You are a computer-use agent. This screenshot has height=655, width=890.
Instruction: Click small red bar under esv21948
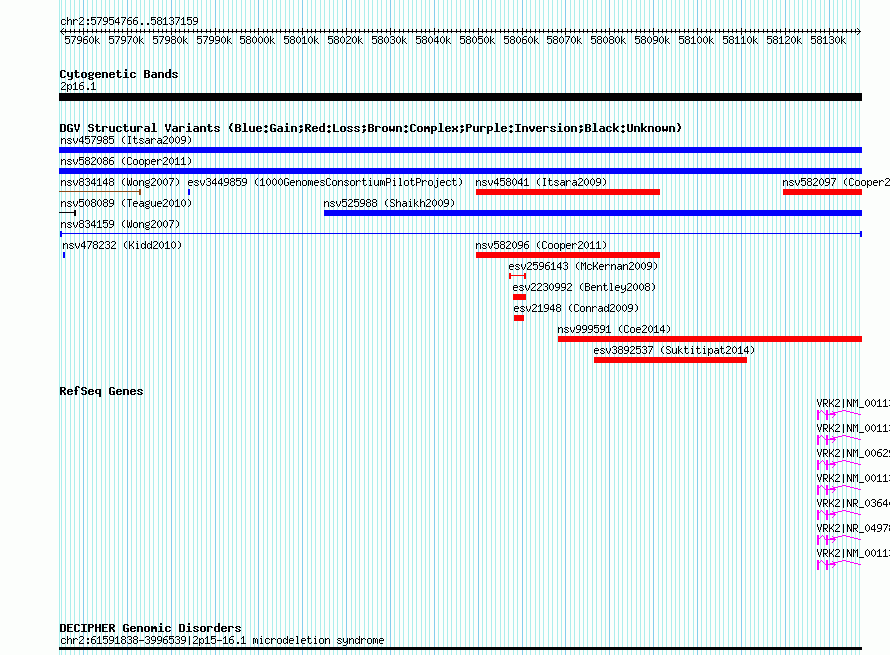pyautogui.click(x=519, y=318)
